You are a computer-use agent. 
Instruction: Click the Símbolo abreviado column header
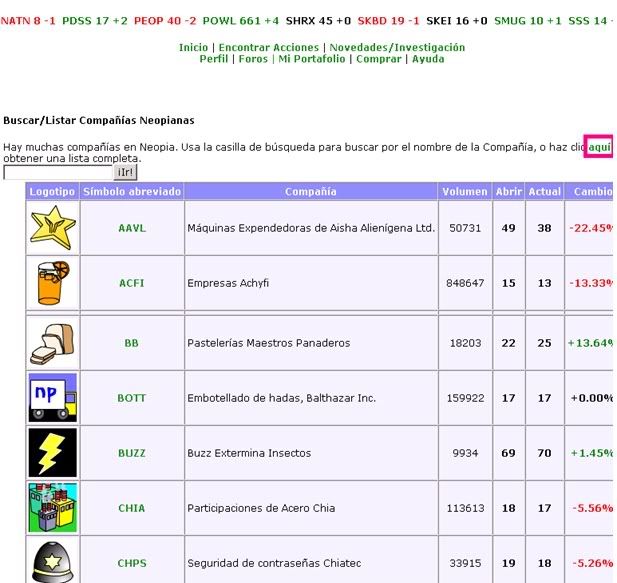point(132,192)
